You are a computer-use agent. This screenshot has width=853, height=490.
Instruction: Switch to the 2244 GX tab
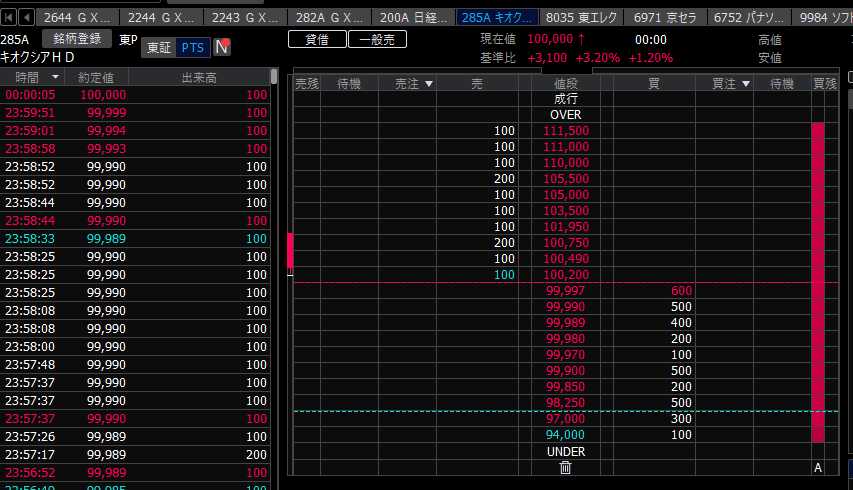pyautogui.click(x=161, y=17)
